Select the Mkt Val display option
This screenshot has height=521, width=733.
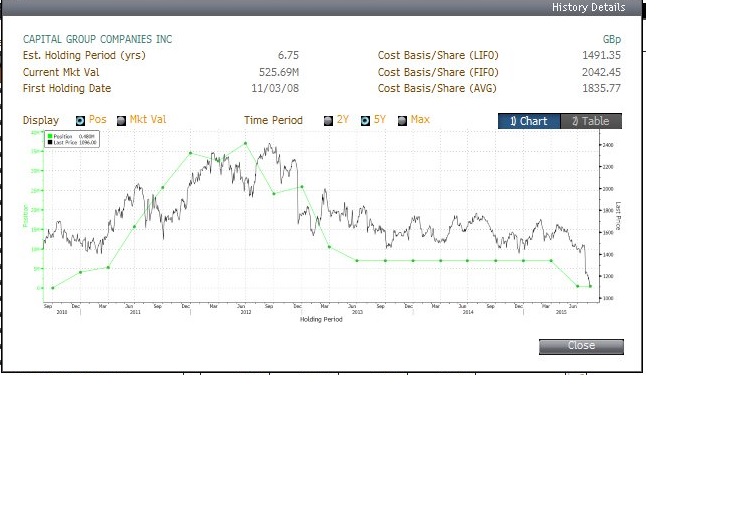[x=122, y=120]
